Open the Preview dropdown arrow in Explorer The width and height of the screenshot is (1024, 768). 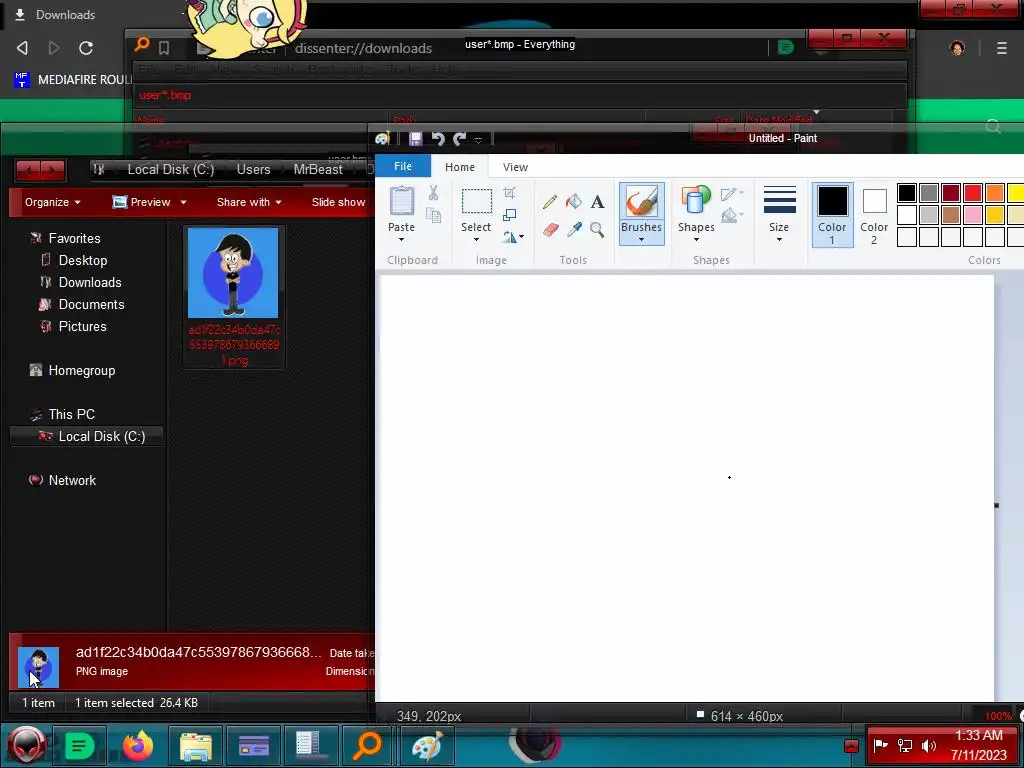point(184,202)
